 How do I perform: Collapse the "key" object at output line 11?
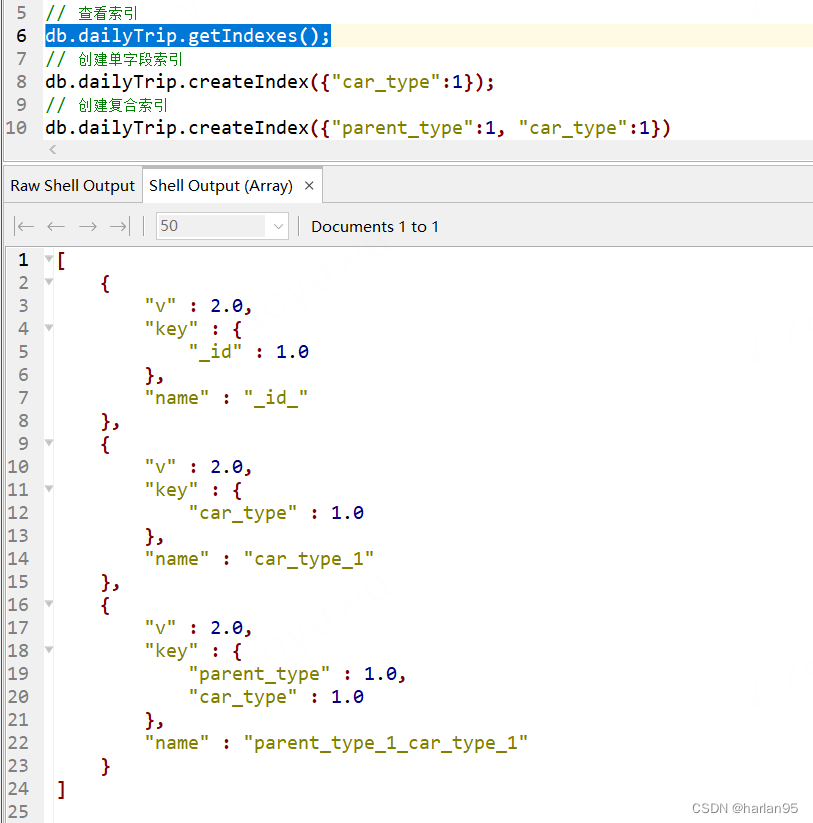click(49, 489)
